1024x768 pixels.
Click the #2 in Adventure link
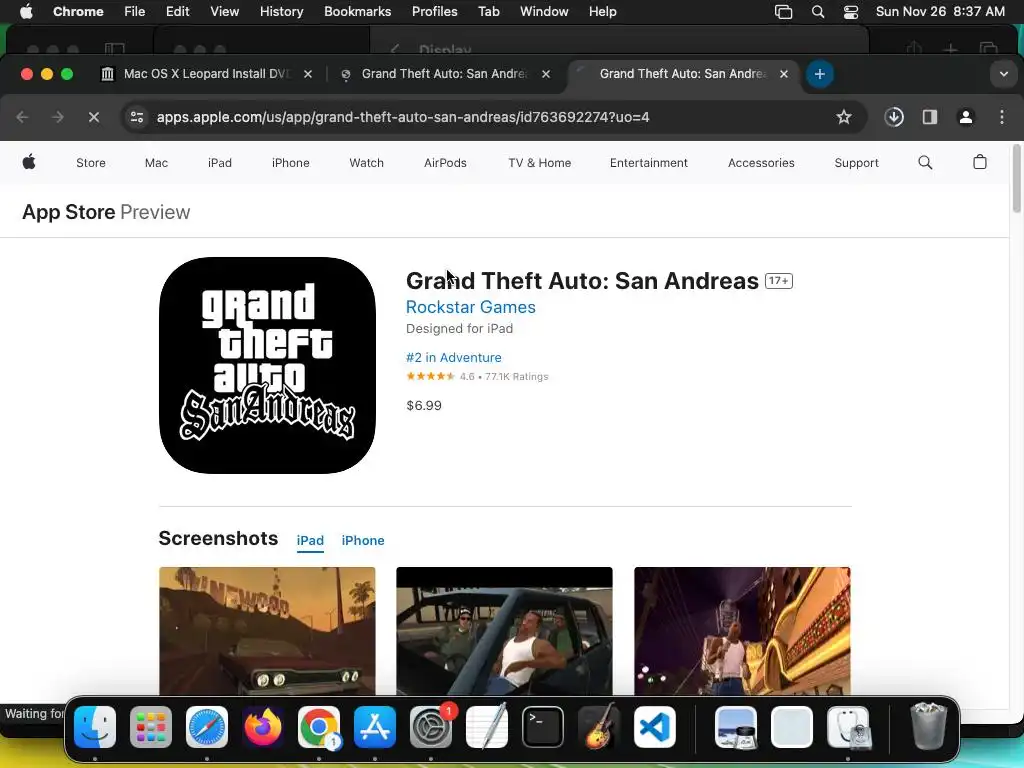click(x=453, y=357)
